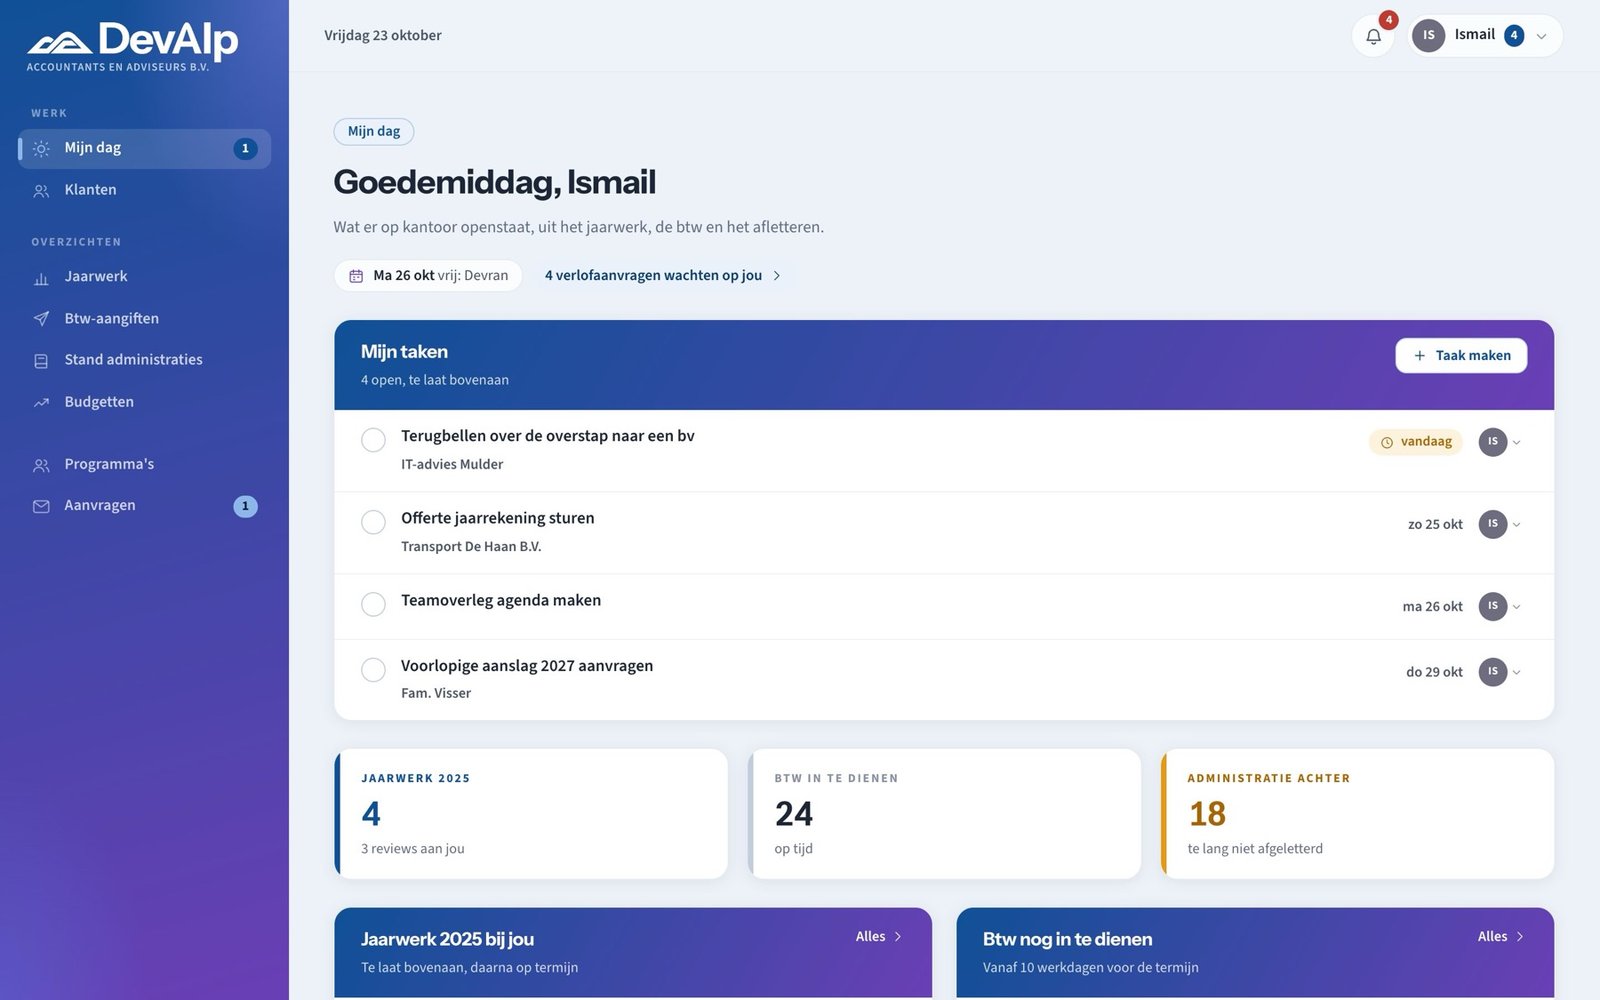1600x1000 pixels.
Task: Click the 'IT-advies Mulder' client text
Action: (x=452, y=465)
